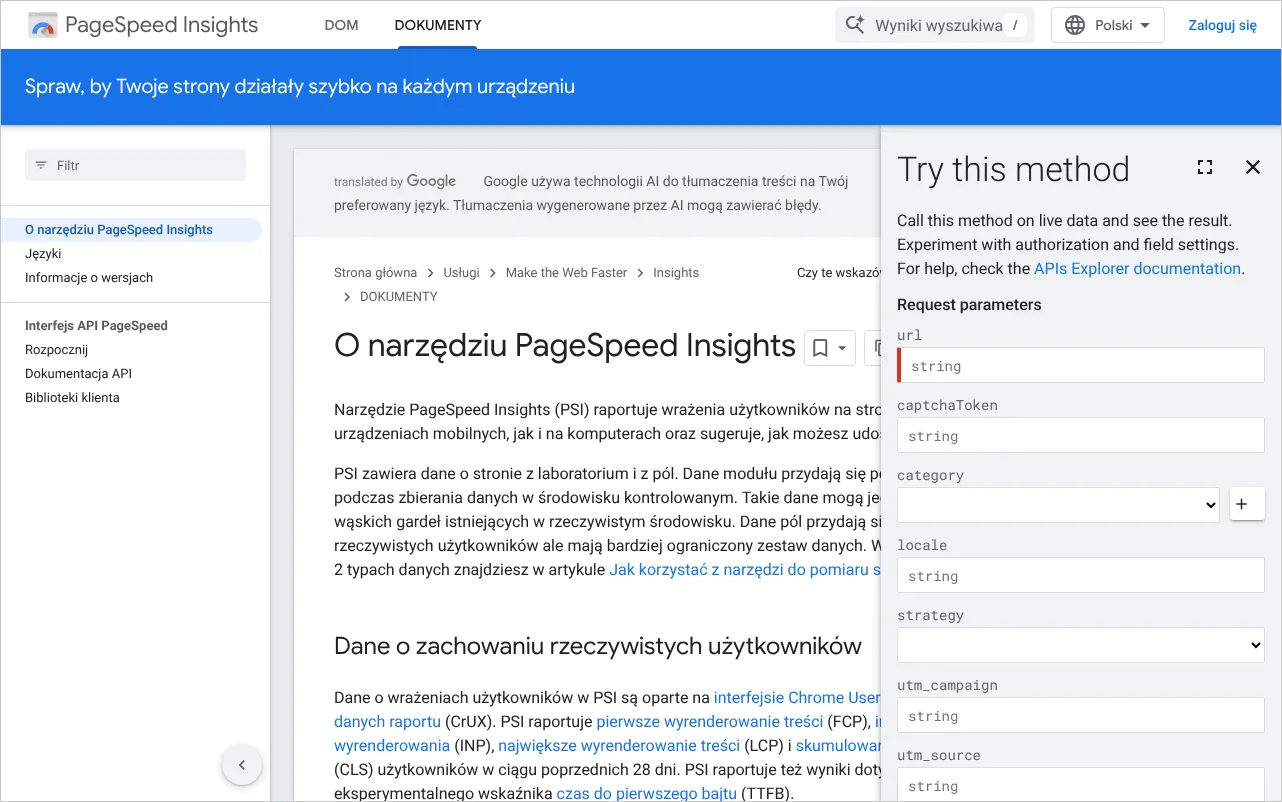This screenshot has width=1282, height=802.
Task: Collapse the left navigation sidebar
Action: (x=241, y=766)
